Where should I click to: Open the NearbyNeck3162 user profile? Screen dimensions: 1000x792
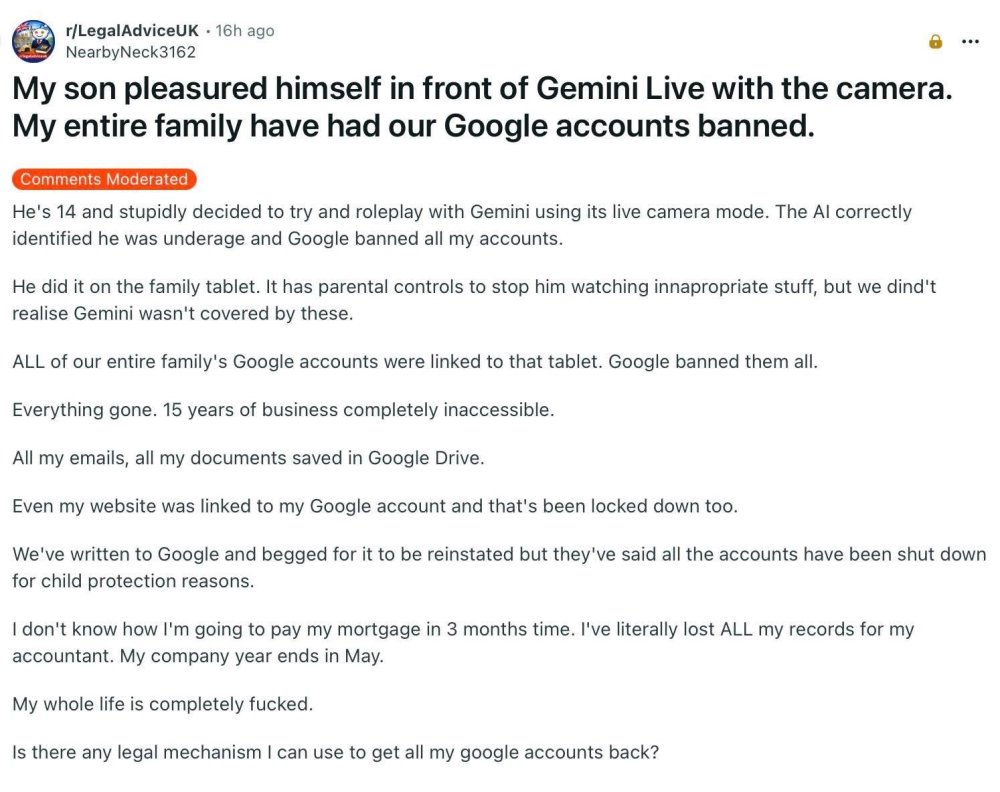130,52
